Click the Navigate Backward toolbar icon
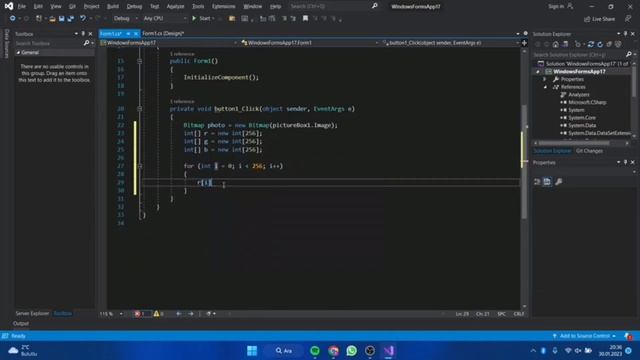The height and width of the screenshot is (360, 640). (x=13, y=18)
